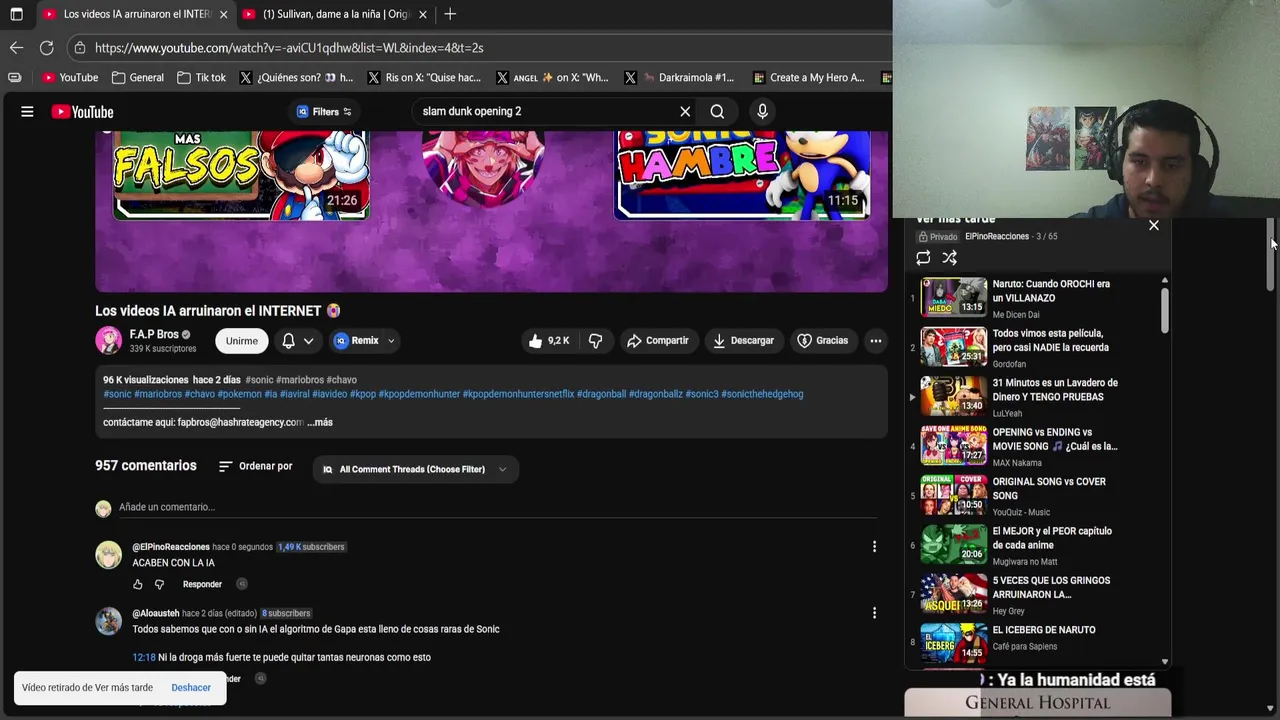This screenshot has height=720, width=1280.
Task: Start voice search with the microphone
Action: click(x=762, y=112)
